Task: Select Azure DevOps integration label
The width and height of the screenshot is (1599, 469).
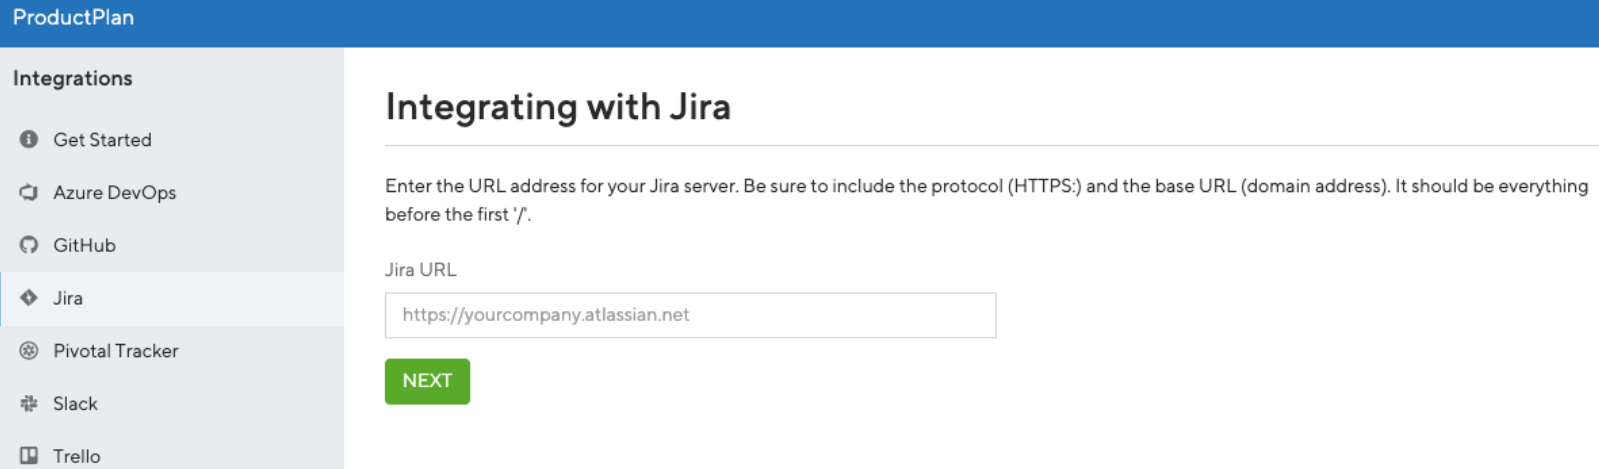Action: tap(114, 193)
